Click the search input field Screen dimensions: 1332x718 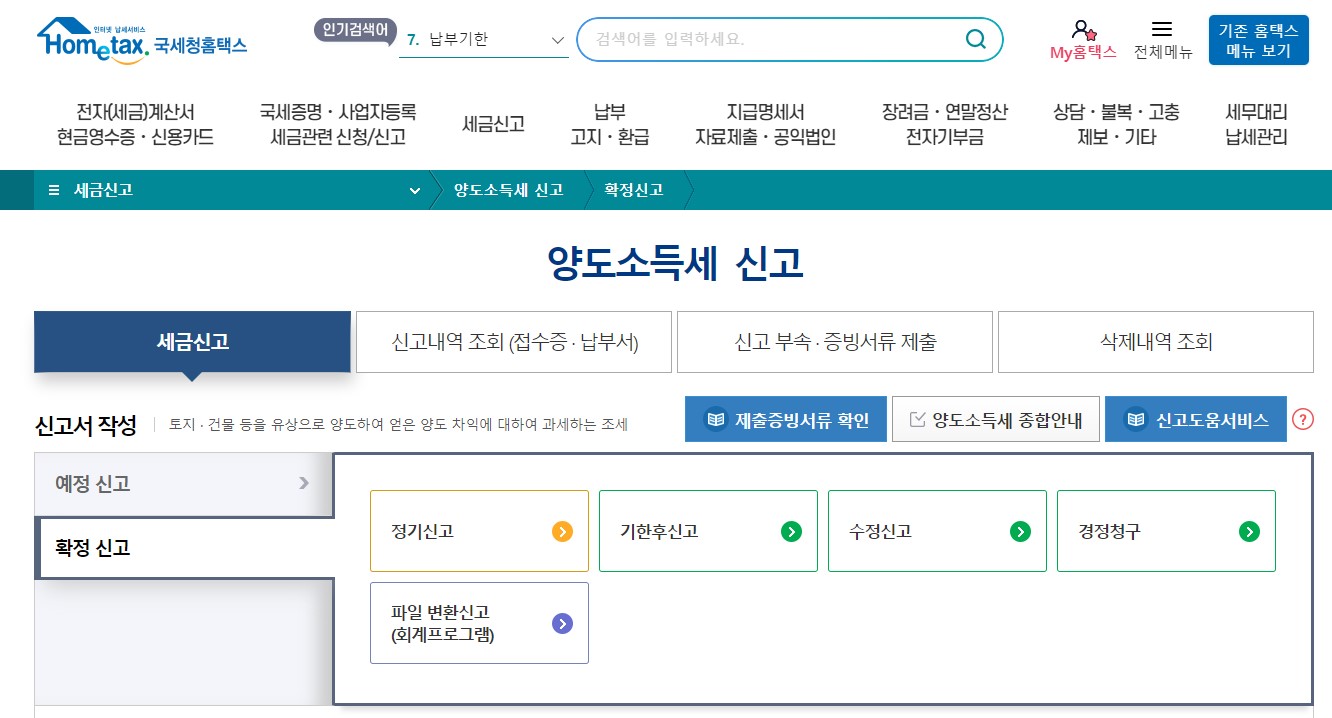780,39
